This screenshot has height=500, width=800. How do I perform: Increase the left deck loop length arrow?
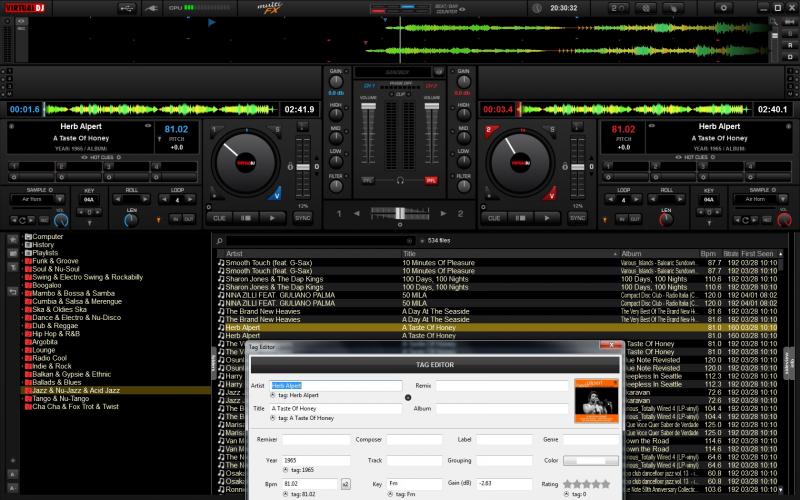(x=190, y=199)
